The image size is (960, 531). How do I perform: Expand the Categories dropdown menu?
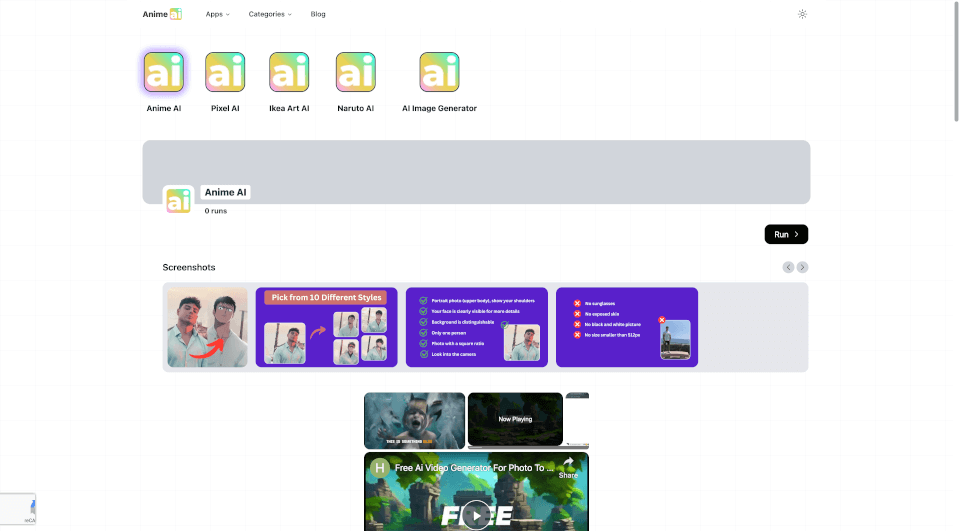270,14
